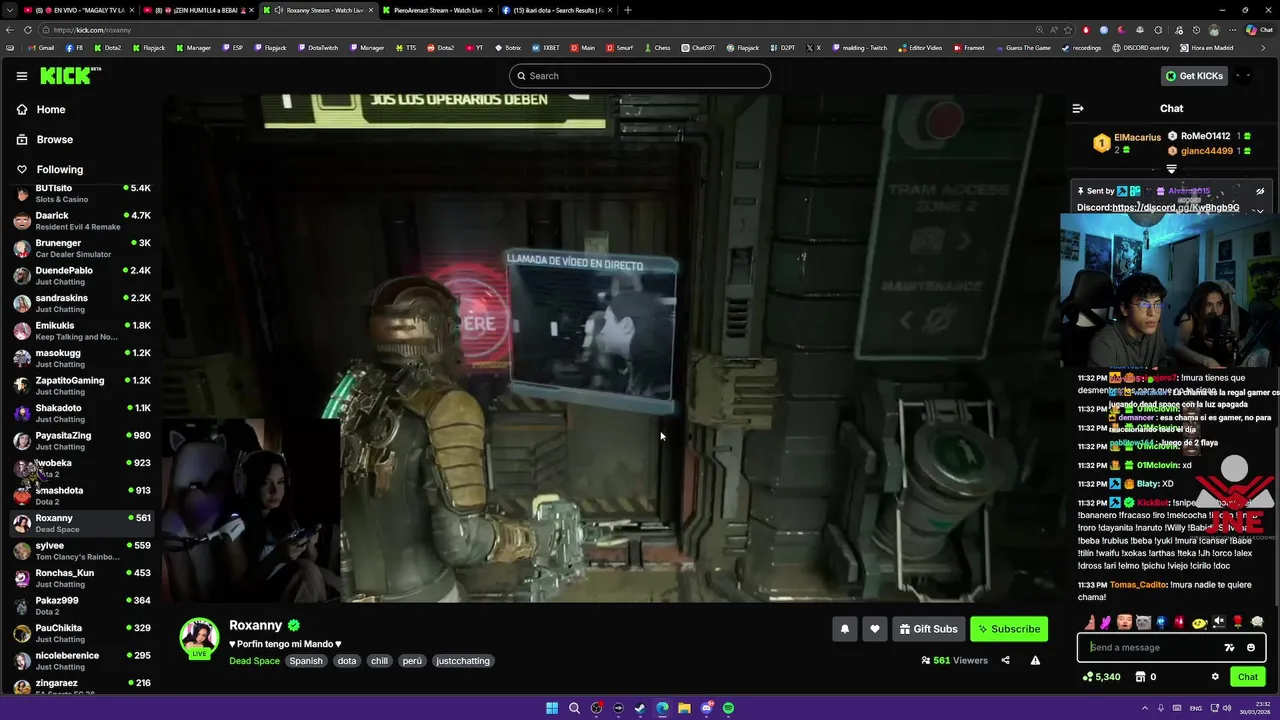
Task: Go to Home in sidebar
Action: pos(51,110)
